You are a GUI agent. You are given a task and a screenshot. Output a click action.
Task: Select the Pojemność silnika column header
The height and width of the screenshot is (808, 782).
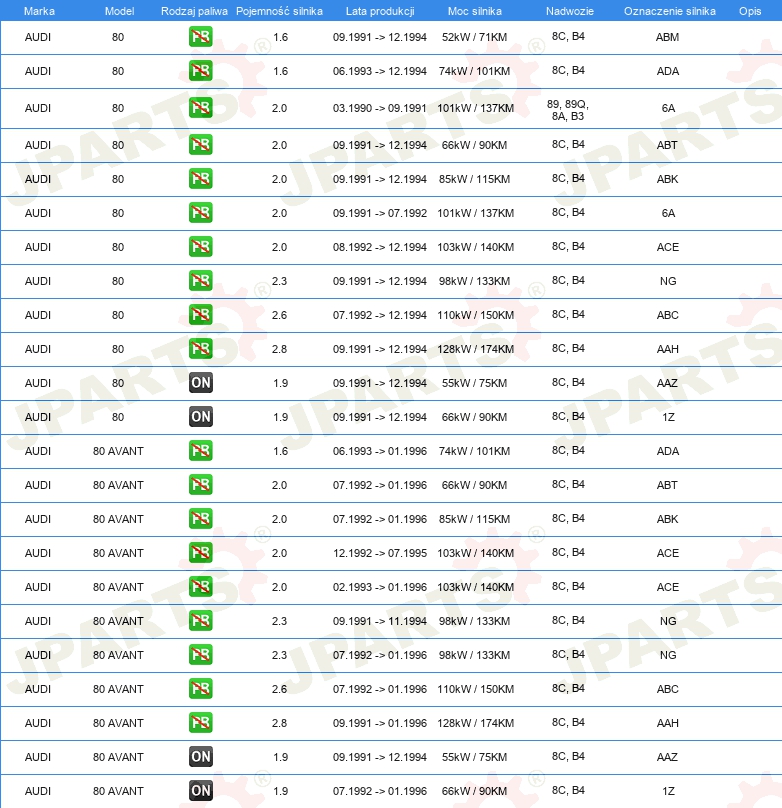tap(279, 11)
